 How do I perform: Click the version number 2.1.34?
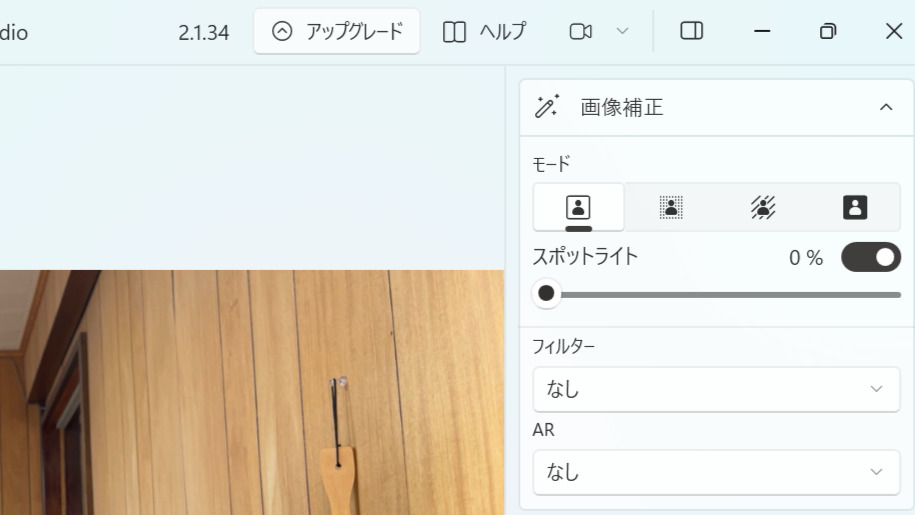[x=203, y=33]
